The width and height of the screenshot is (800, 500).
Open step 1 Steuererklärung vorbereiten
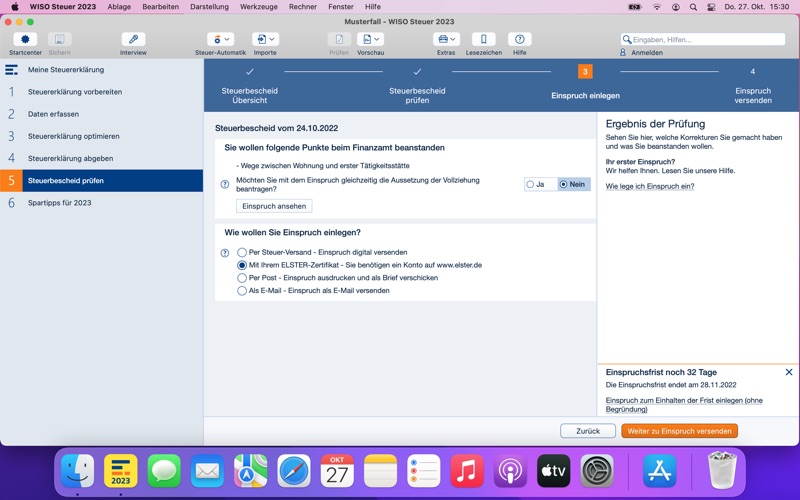pos(102,92)
